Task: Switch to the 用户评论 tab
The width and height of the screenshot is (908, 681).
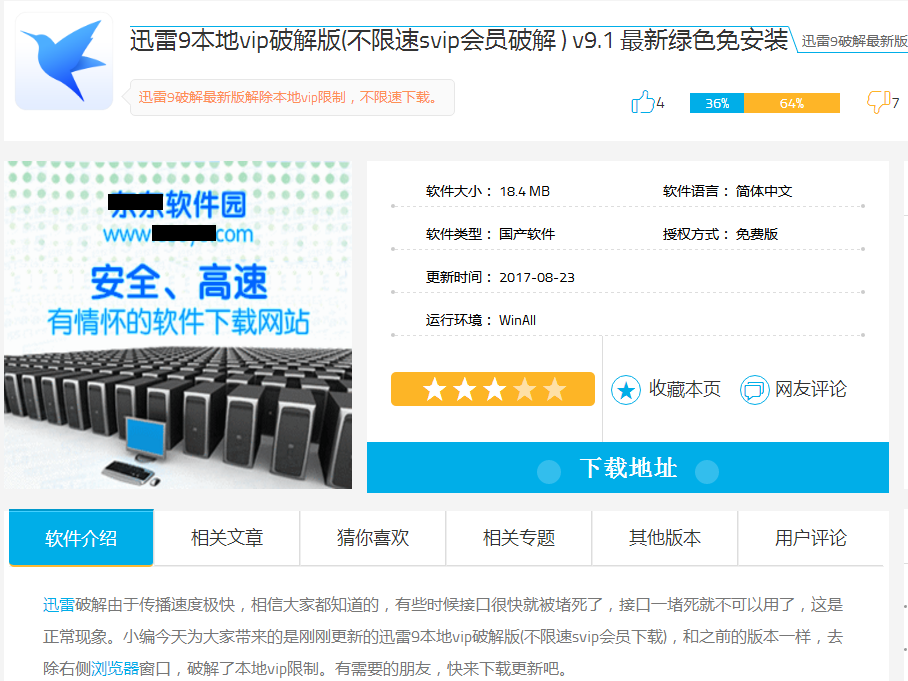Action: [x=811, y=538]
